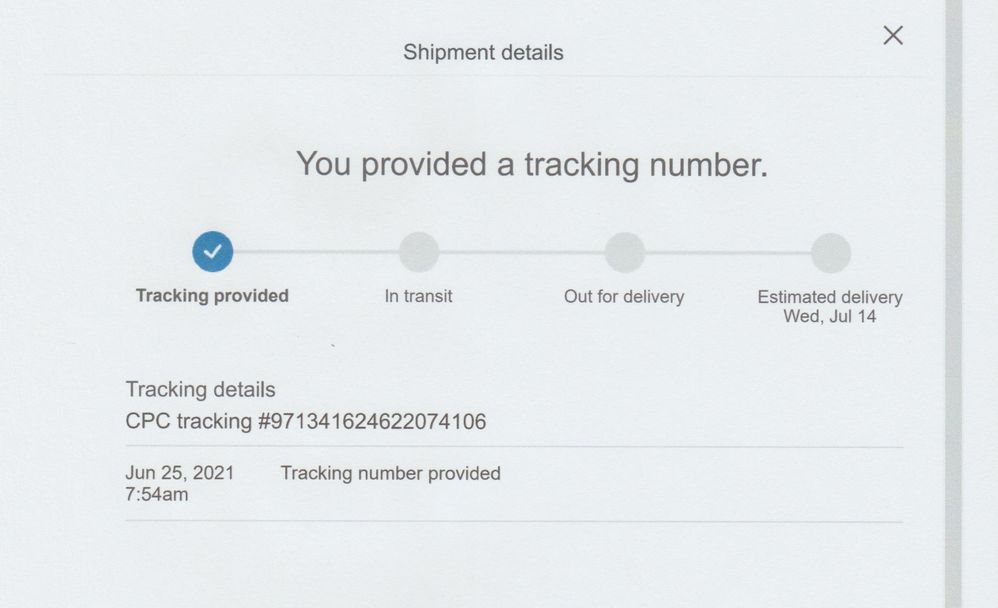Click the Estimated delivery step circle

[830, 252]
